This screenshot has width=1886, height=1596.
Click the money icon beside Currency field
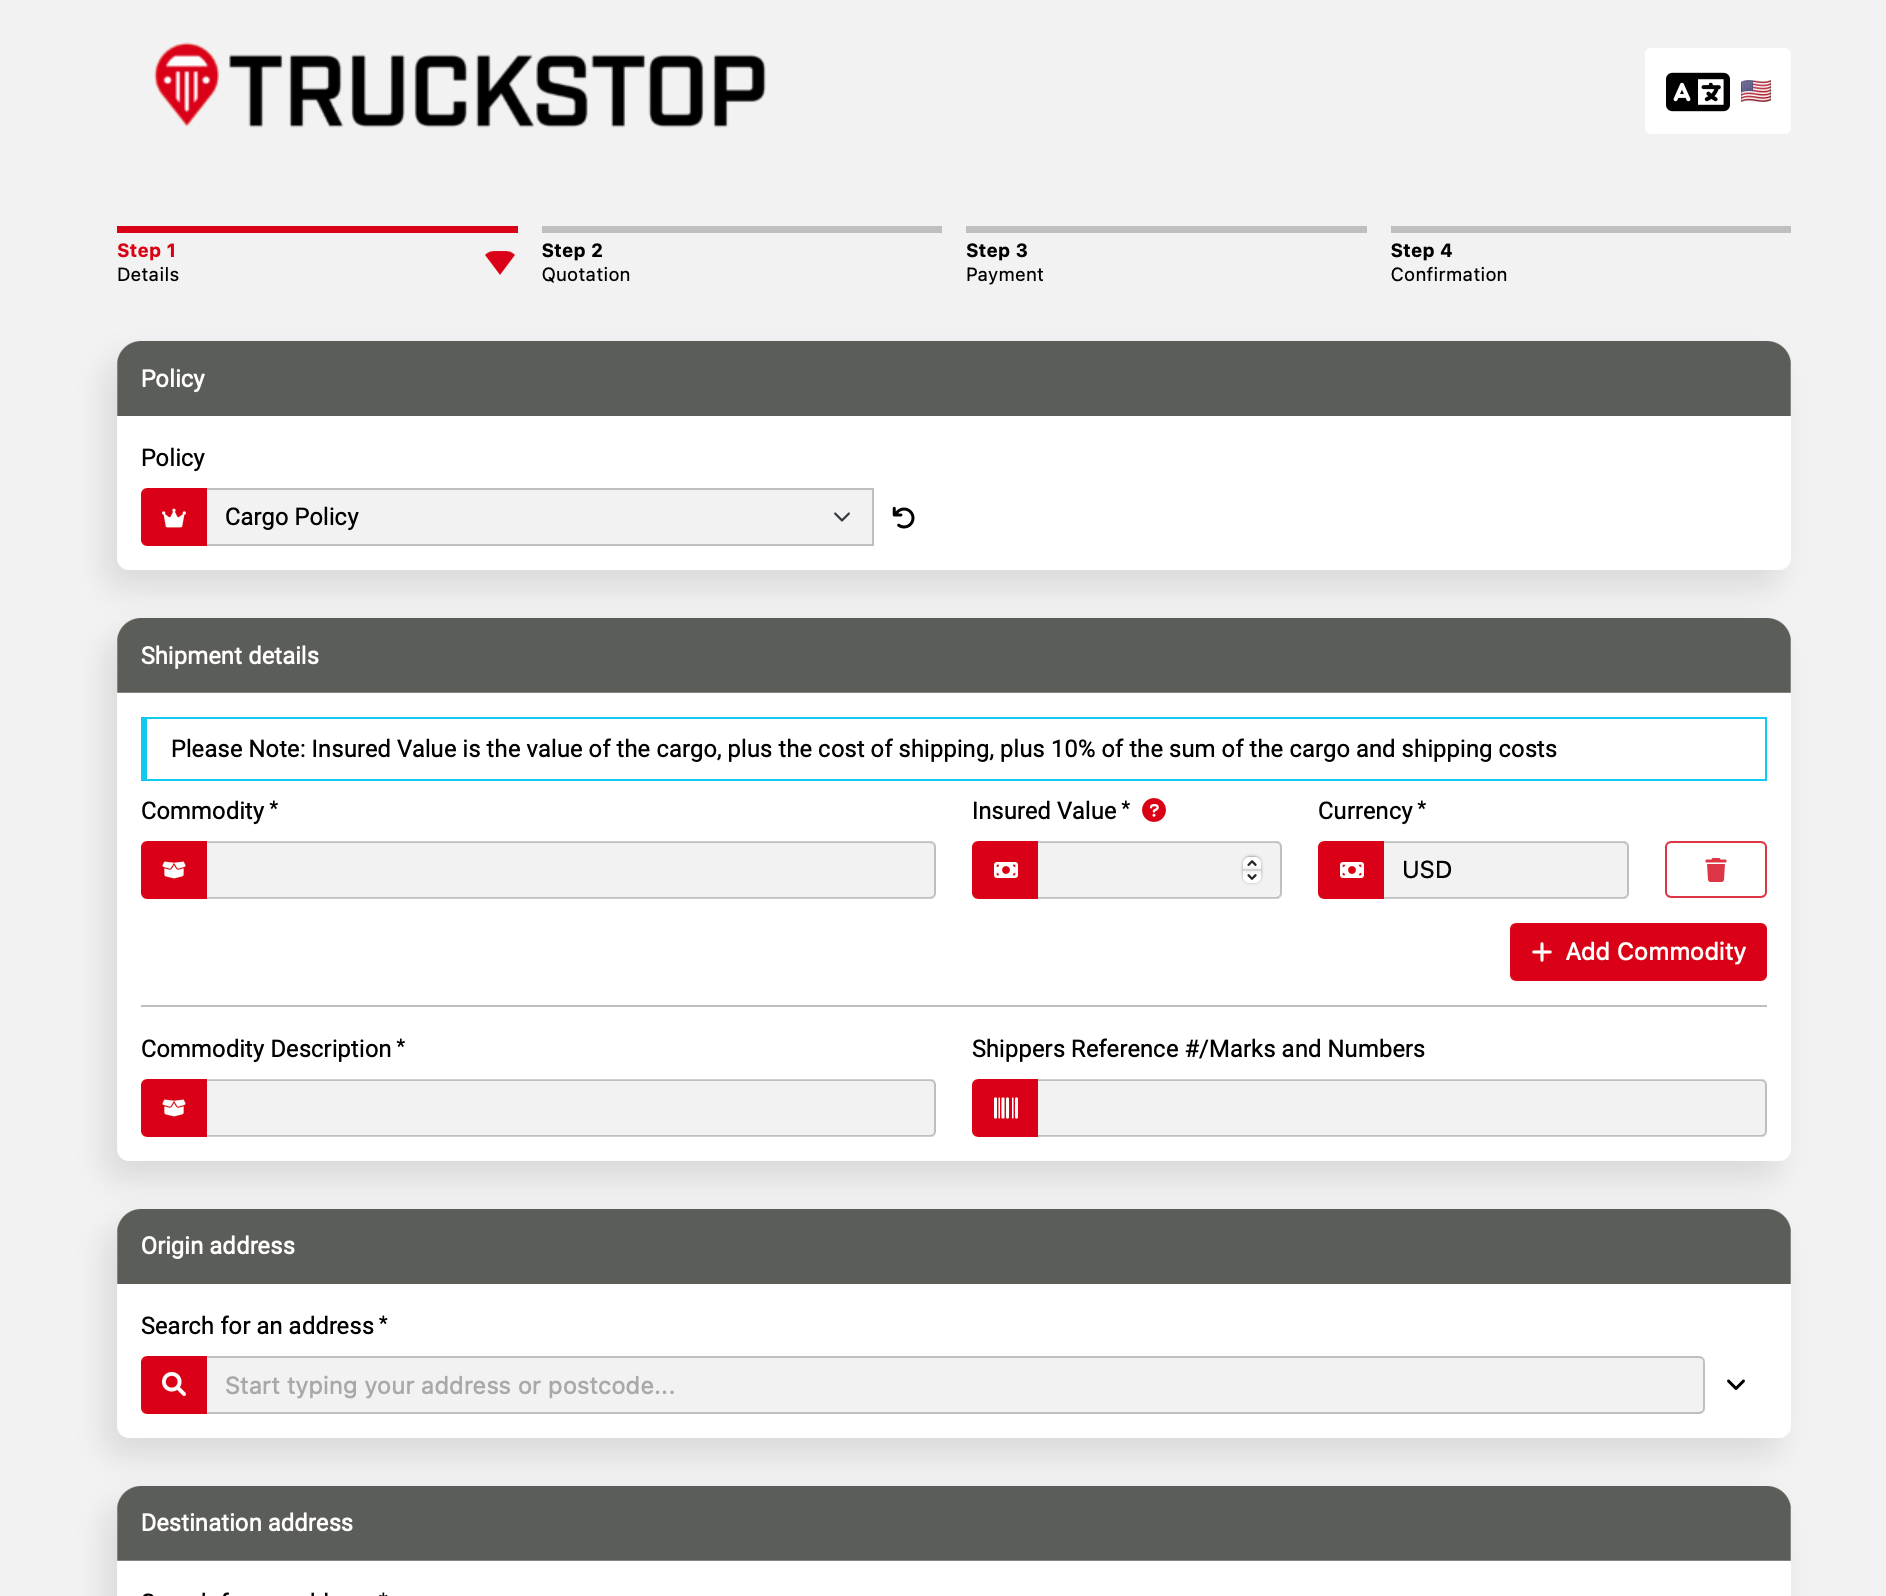tap(1351, 870)
